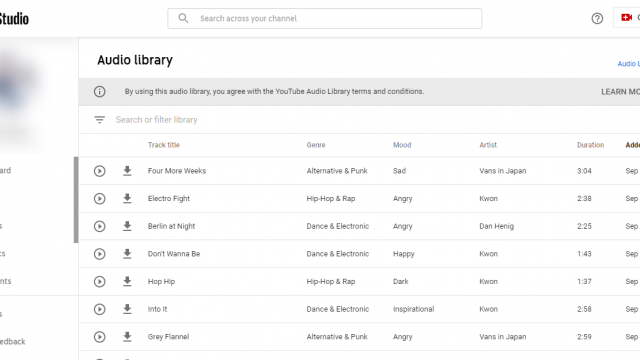This screenshot has width=640, height=360.
Task: Play the Electro Fight track
Action: pos(100,199)
